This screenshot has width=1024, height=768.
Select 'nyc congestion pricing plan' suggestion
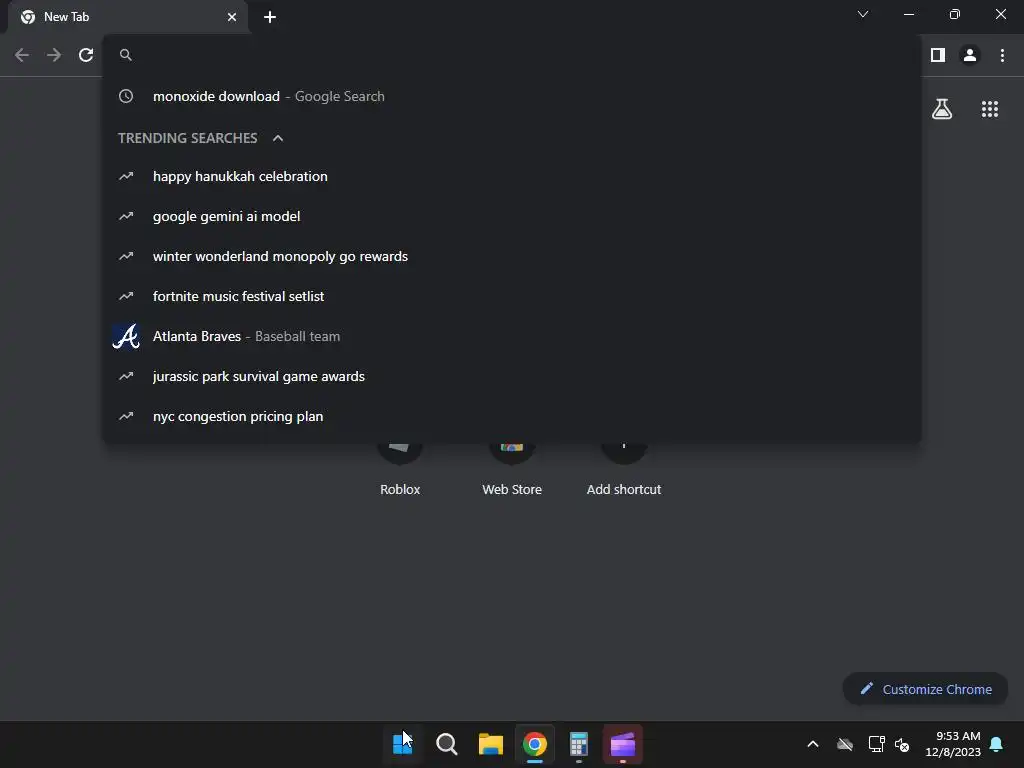tap(512, 416)
